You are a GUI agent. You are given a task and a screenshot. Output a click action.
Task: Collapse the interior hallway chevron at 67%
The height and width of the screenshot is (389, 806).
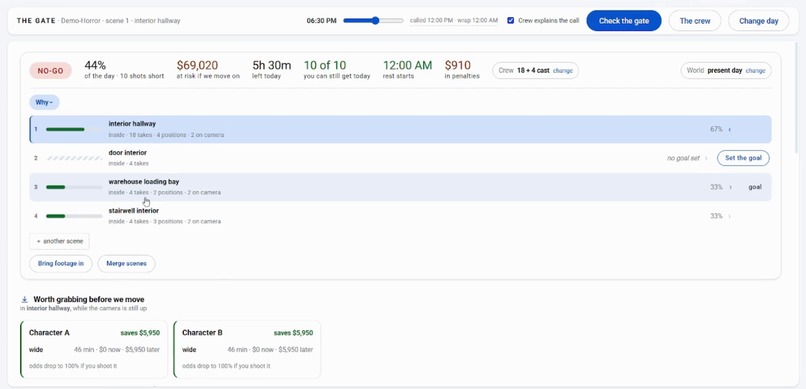(730, 129)
